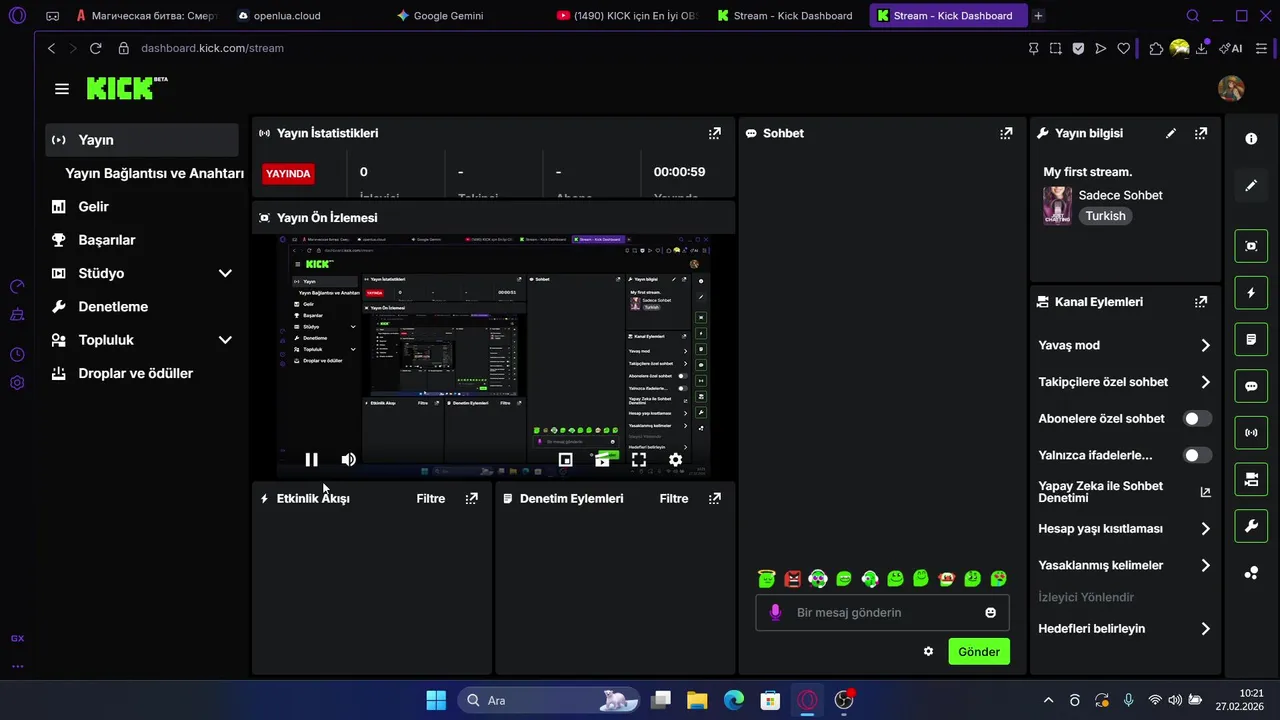Image resolution: width=1280 pixels, height=720 pixels.
Task: Open Filtre in Etkinlik Akışı panel
Action: [431, 498]
